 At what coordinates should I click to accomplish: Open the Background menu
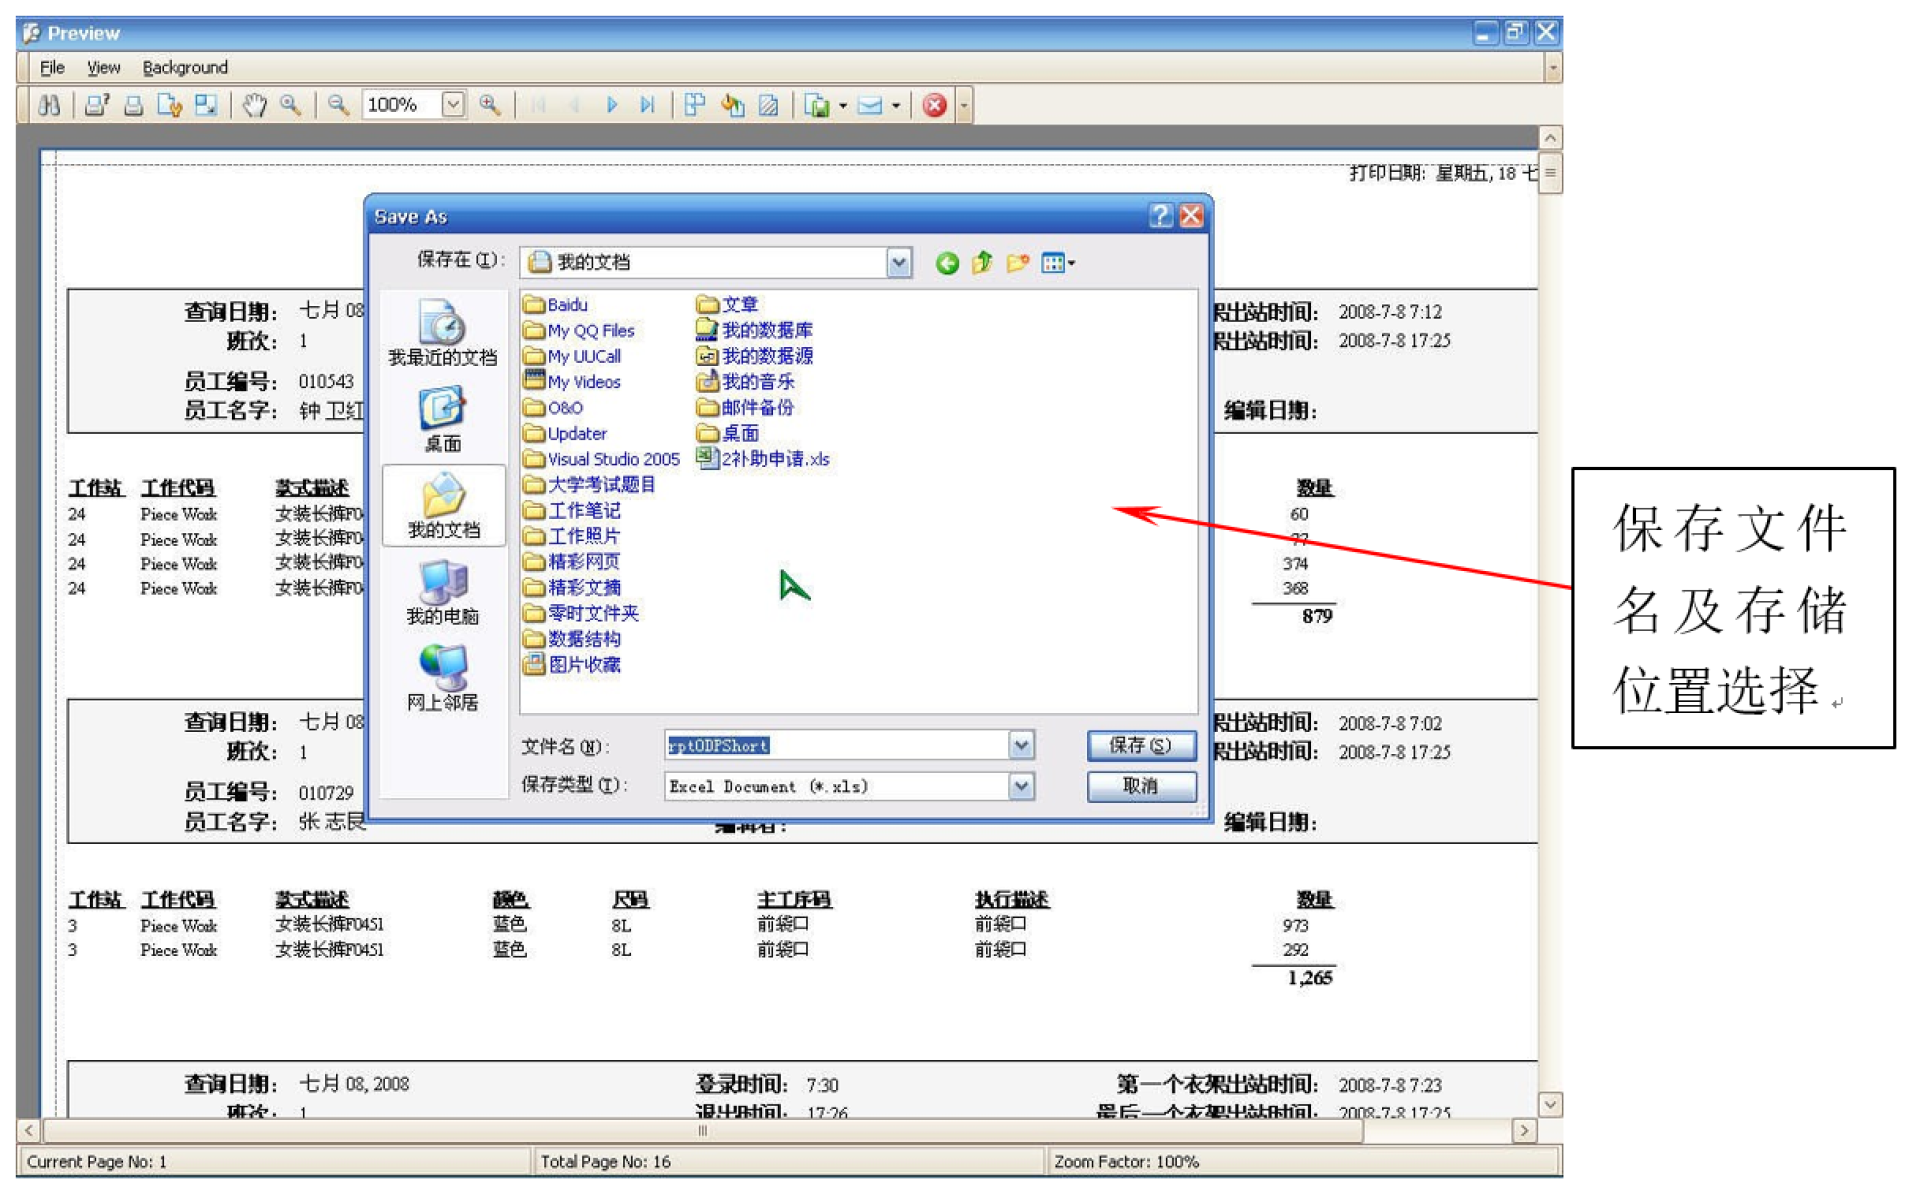[185, 67]
